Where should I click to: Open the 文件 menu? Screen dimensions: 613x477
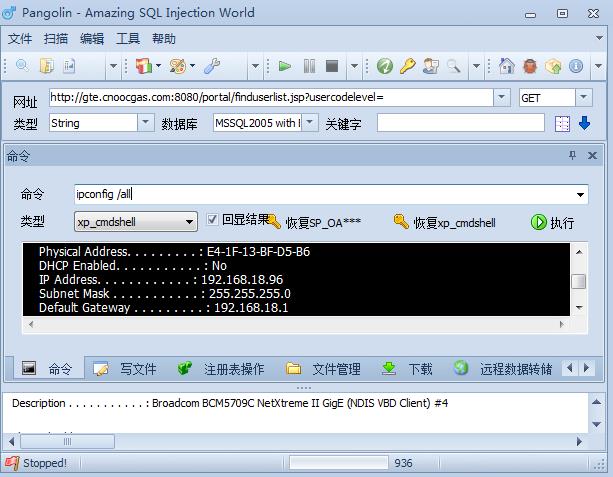20,39
